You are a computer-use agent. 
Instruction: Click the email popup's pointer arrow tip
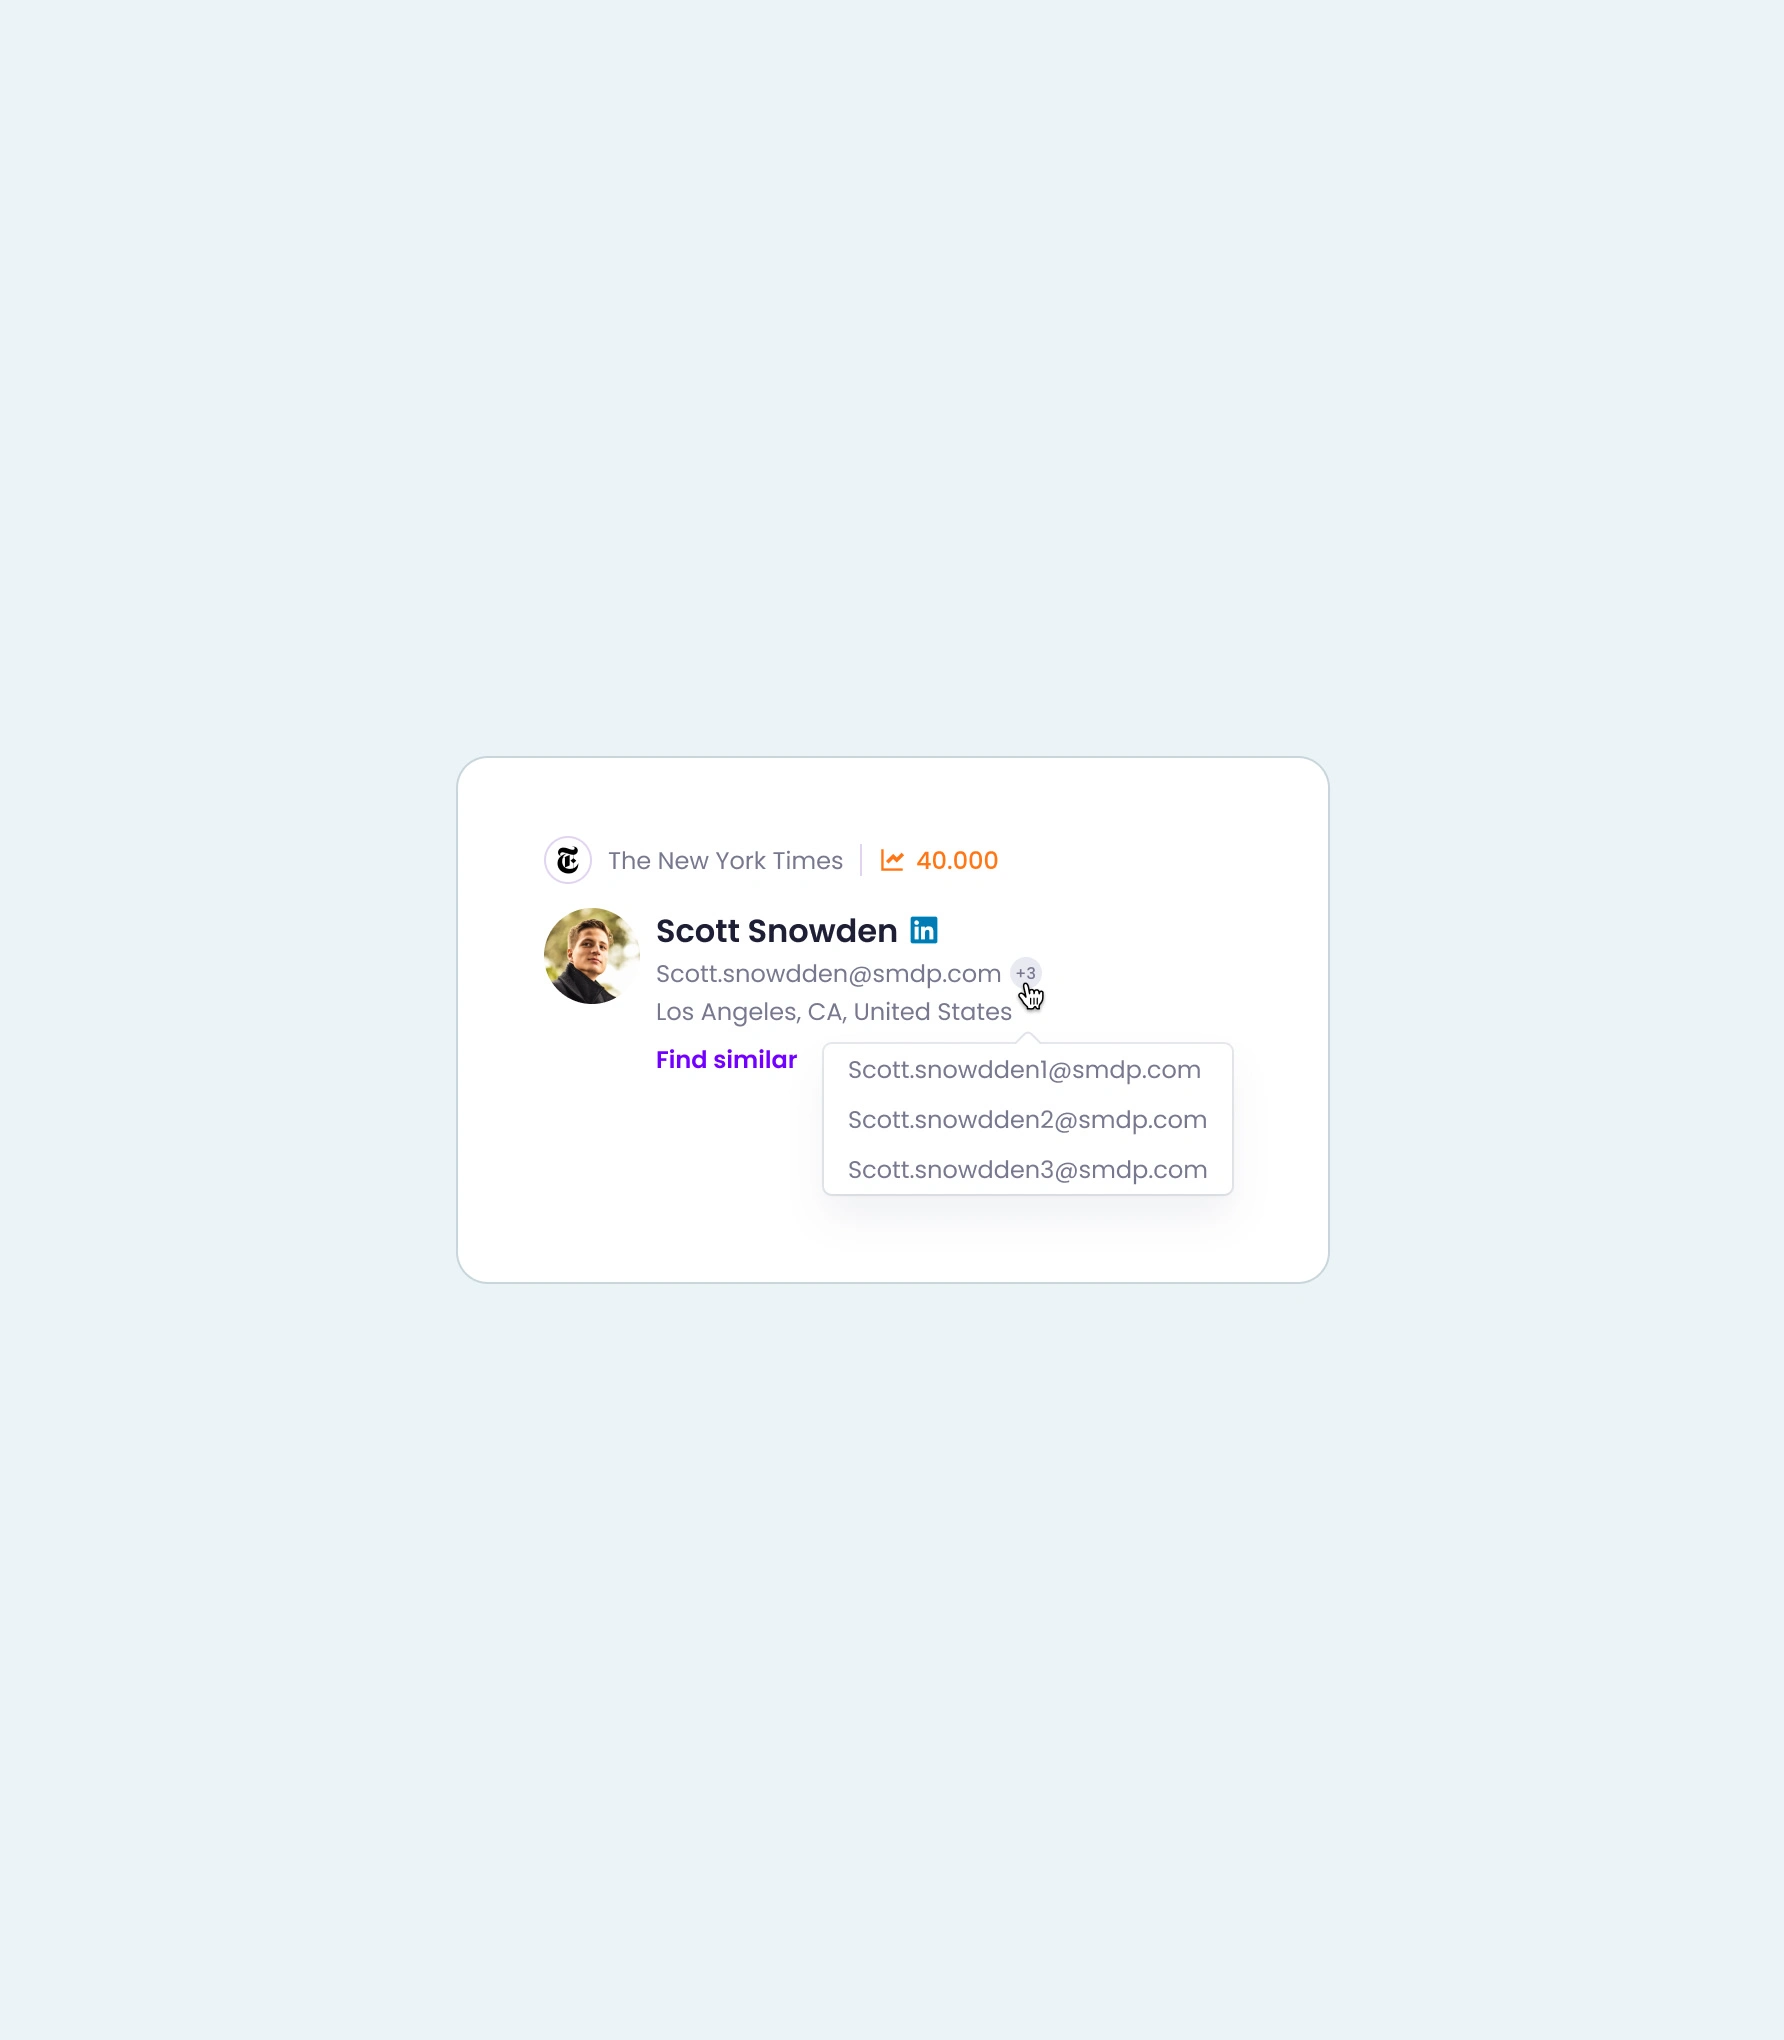1027,1037
